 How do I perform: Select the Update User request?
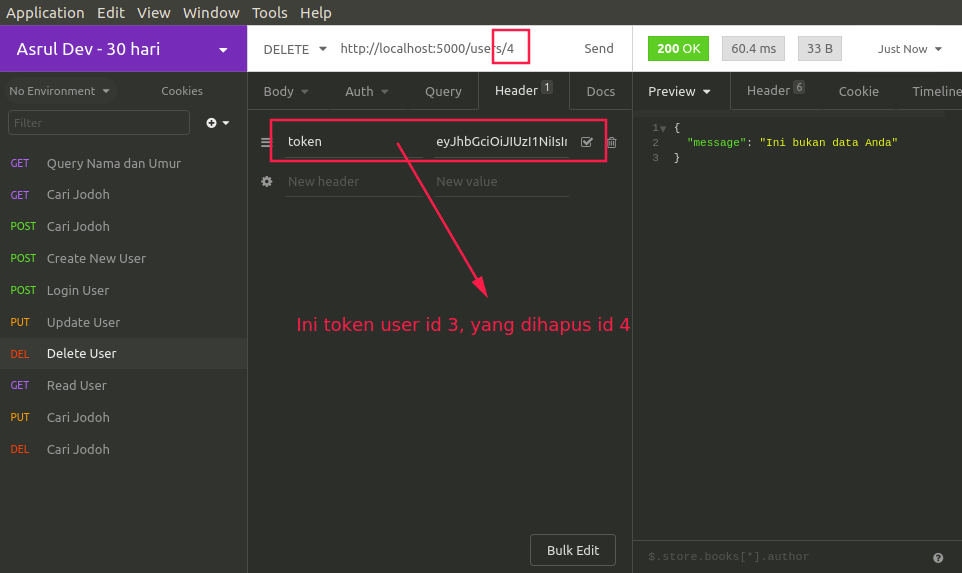123,322
